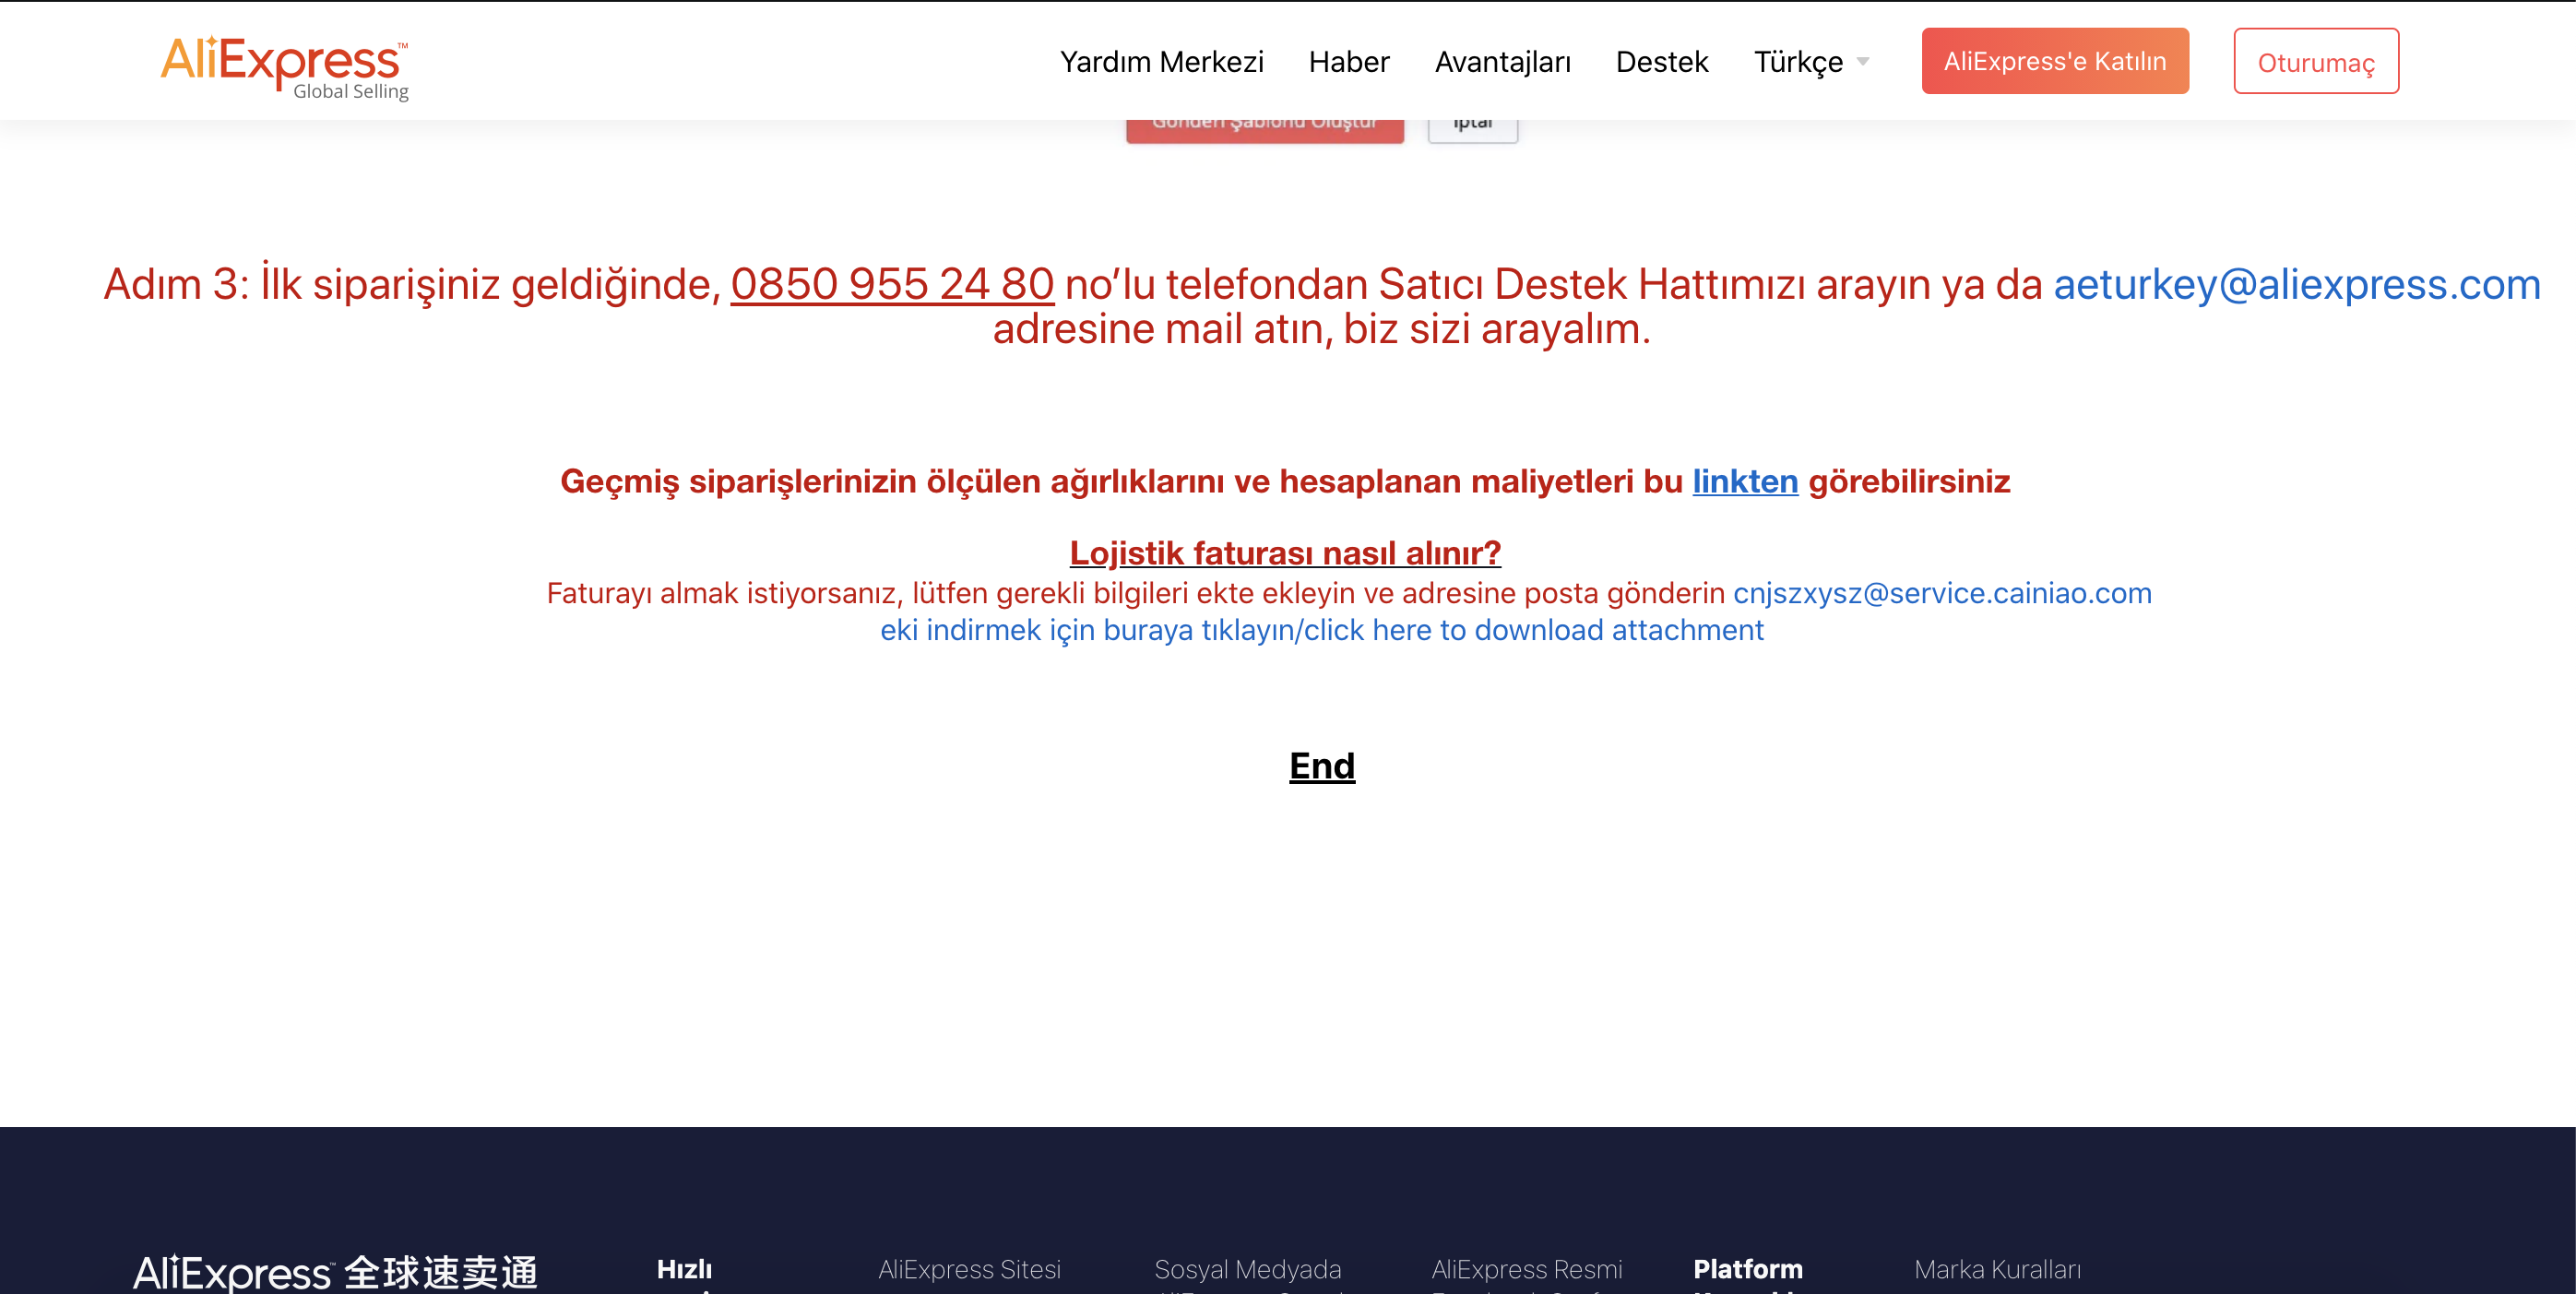Click the Platform footer heading

coord(1748,1269)
